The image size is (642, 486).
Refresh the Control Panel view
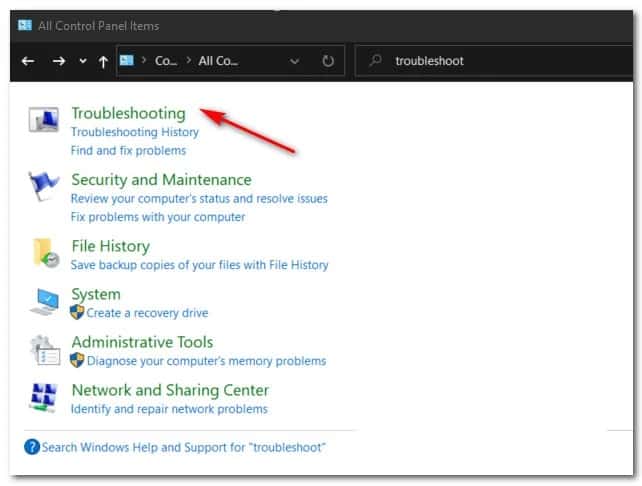[328, 61]
